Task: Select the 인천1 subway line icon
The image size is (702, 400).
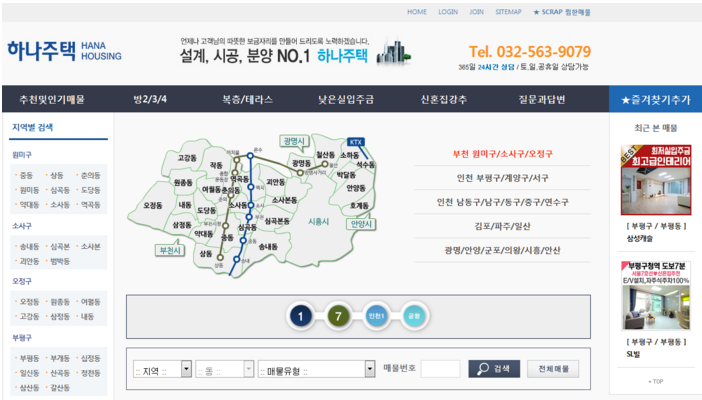Action: pyautogui.click(x=376, y=317)
